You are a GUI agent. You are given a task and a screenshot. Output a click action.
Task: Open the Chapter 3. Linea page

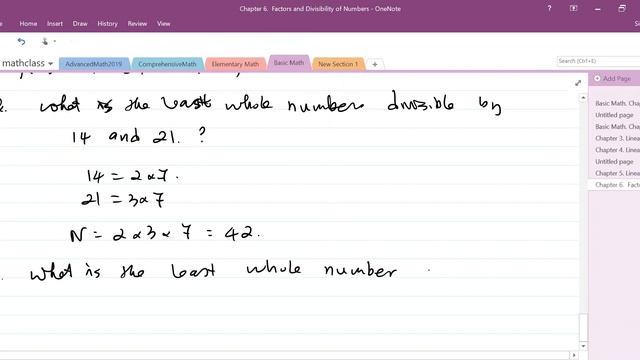click(617, 138)
